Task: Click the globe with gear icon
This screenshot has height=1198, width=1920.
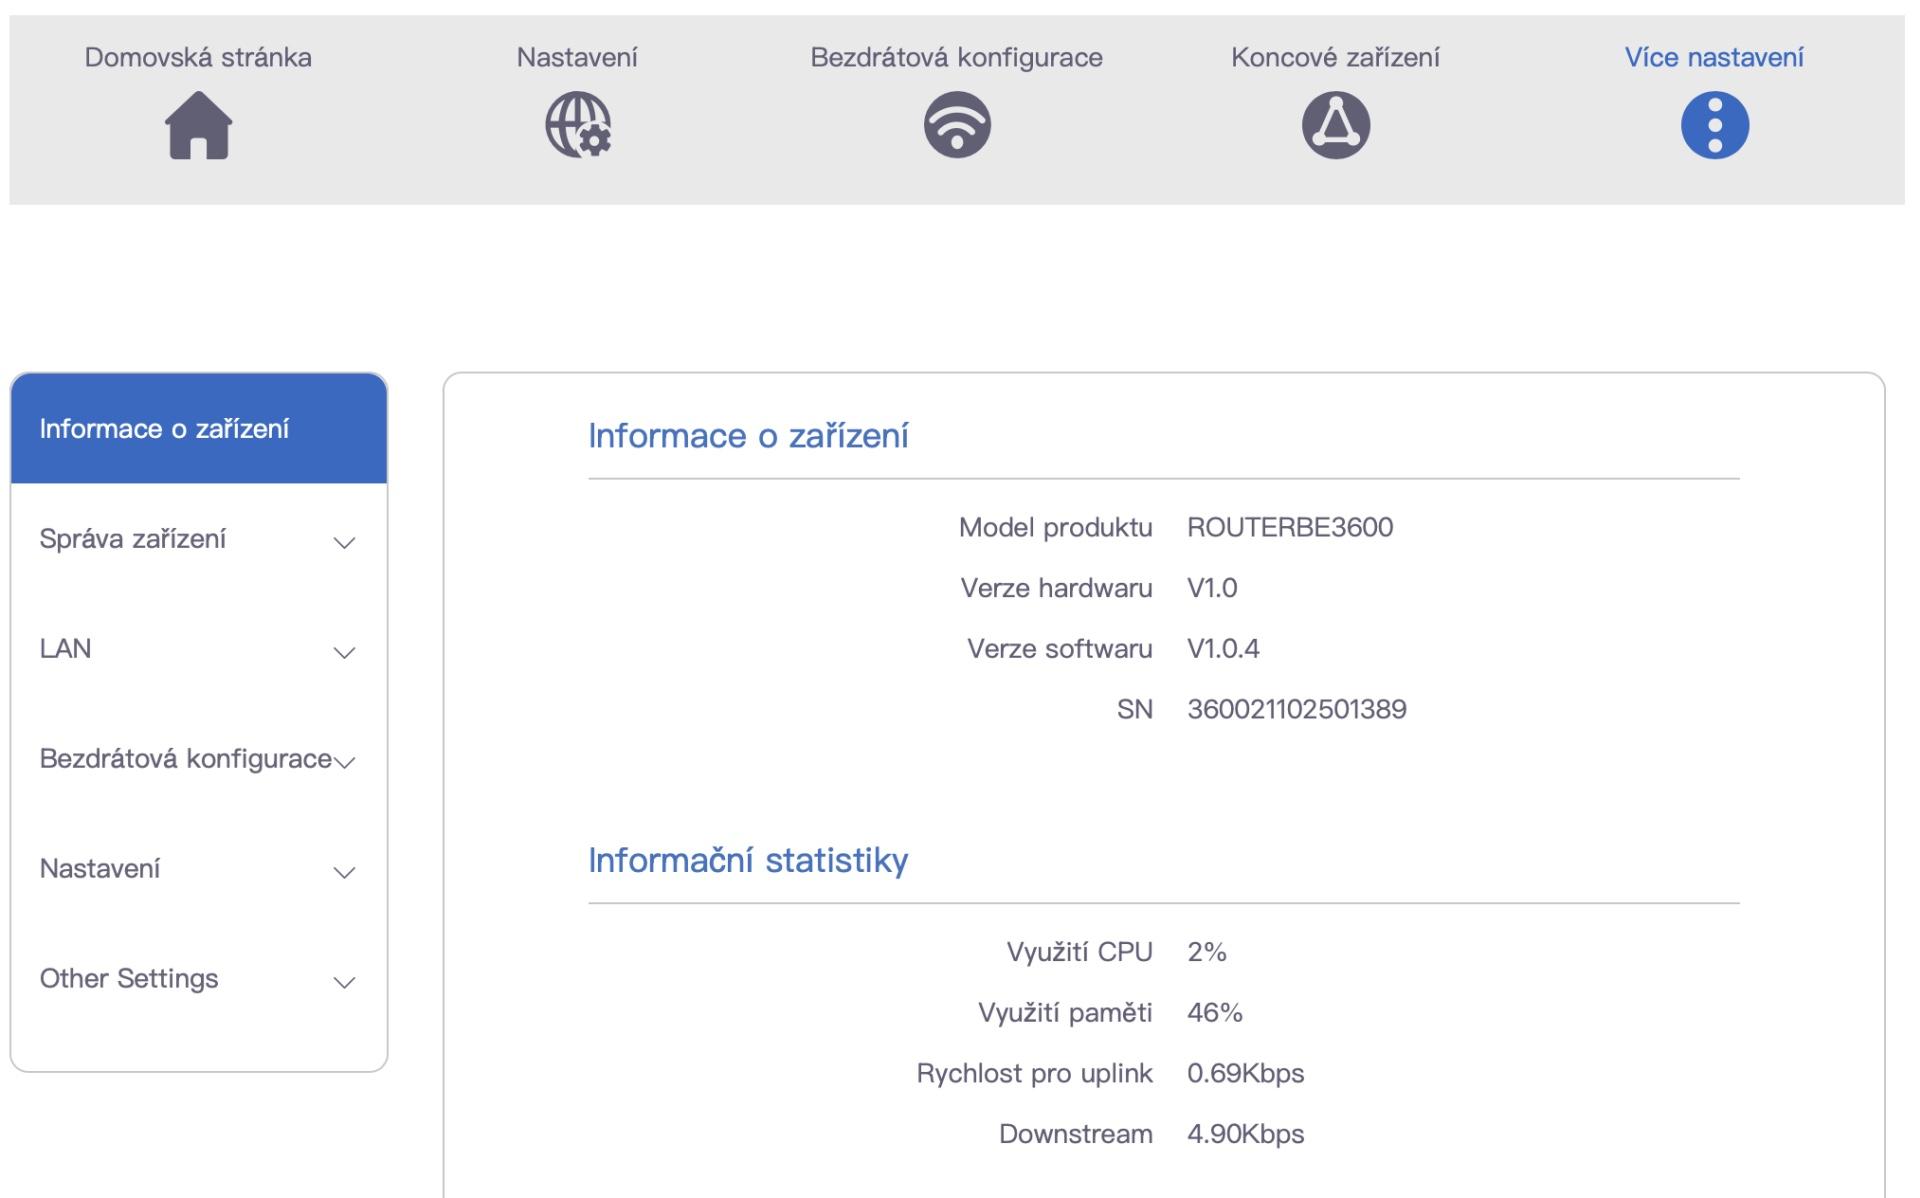Action: point(577,125)
